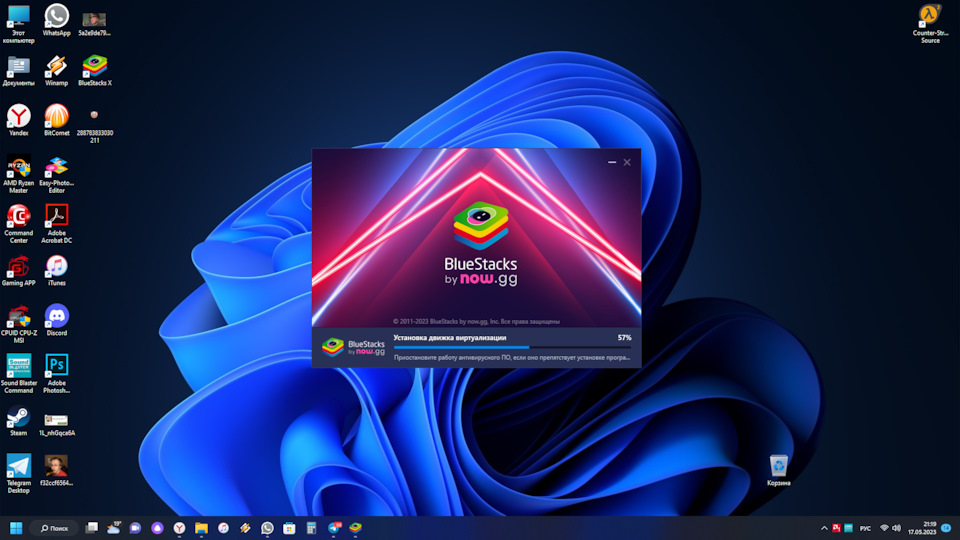Viewport: 960px width, 540px height.
Task: Open WhatsApp from the taskbar
Action: pyautogui.click(x=268, y=528)
